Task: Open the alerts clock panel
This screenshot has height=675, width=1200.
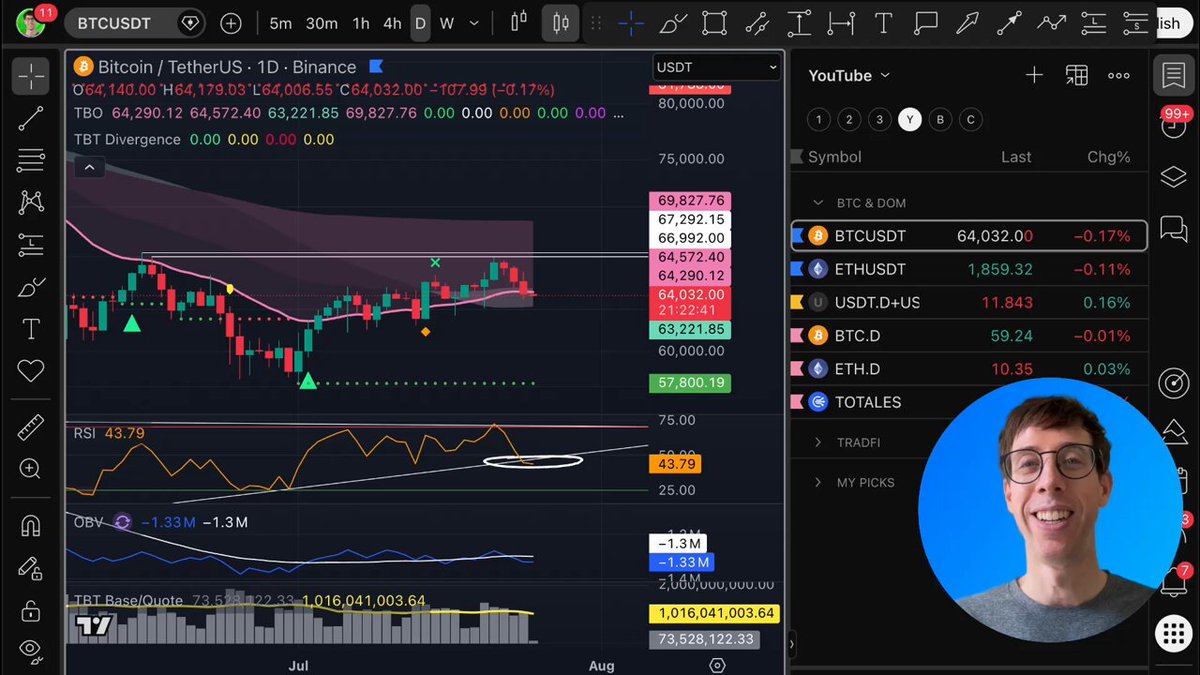Action: click(1173, 125)
